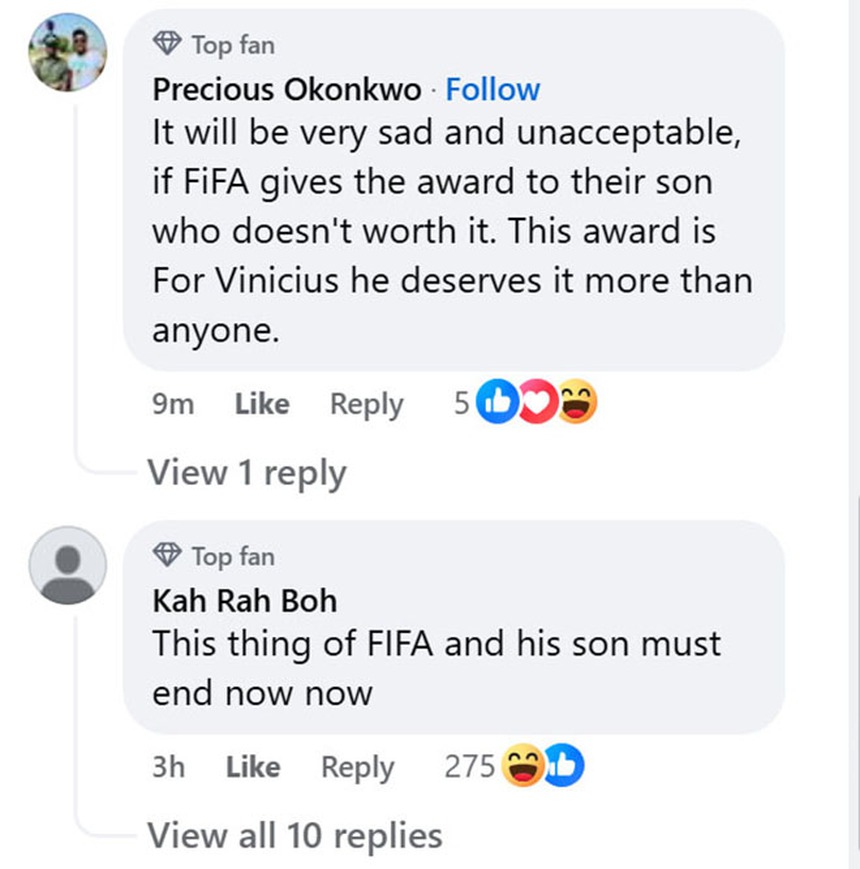The height and width of the screenshot is (869, 860).
Task: Reply to Precious Okonkwo's comment
Action: coord(366,404)
